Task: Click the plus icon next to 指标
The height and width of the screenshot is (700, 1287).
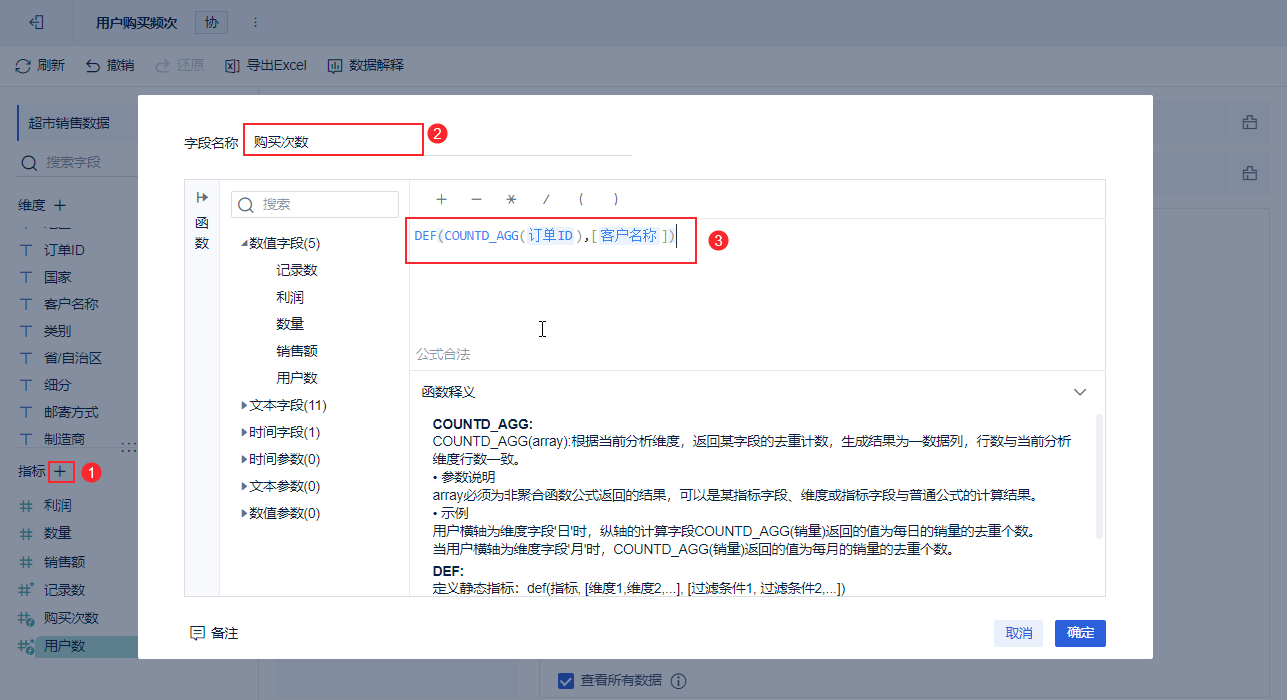Action: pos(61,471)
